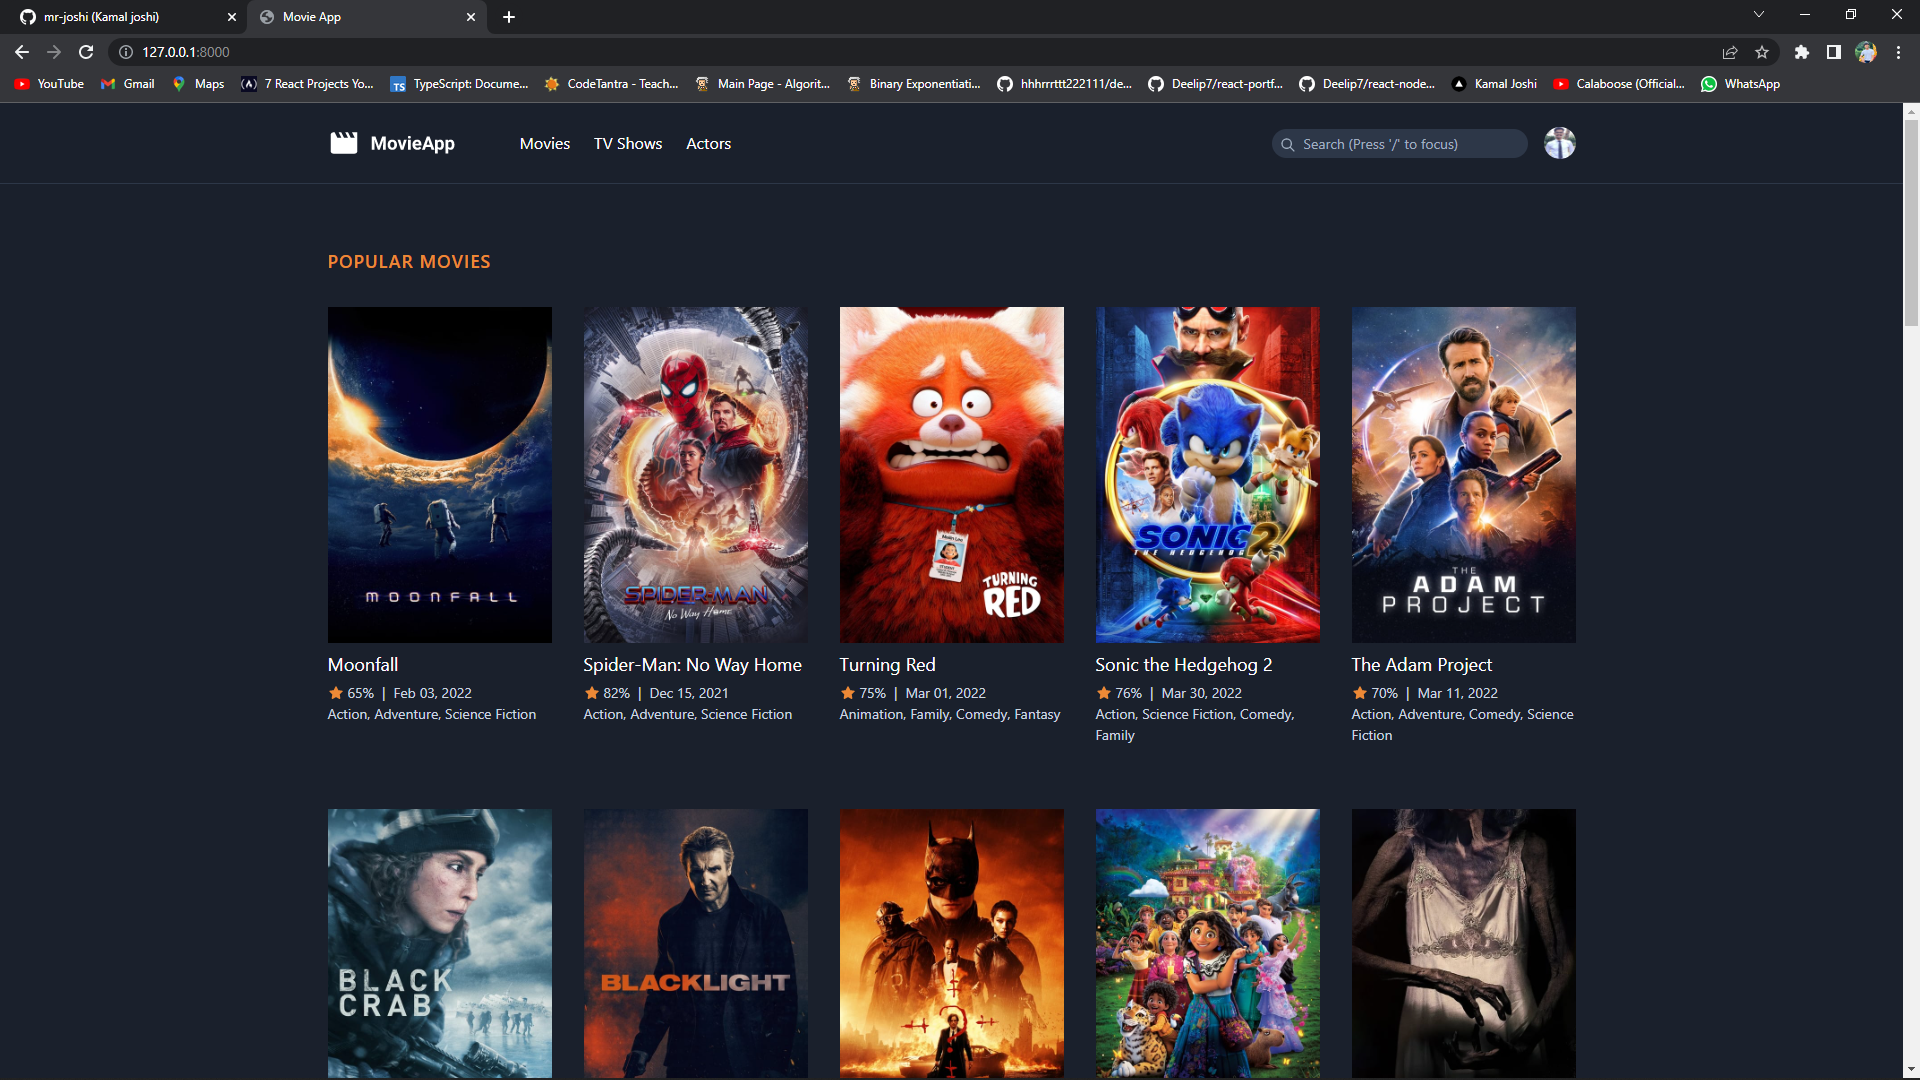The width and height of the screenshot is (1920, 1080).
Task: Open the Turning Red title link
Action: tap(887, 664)
